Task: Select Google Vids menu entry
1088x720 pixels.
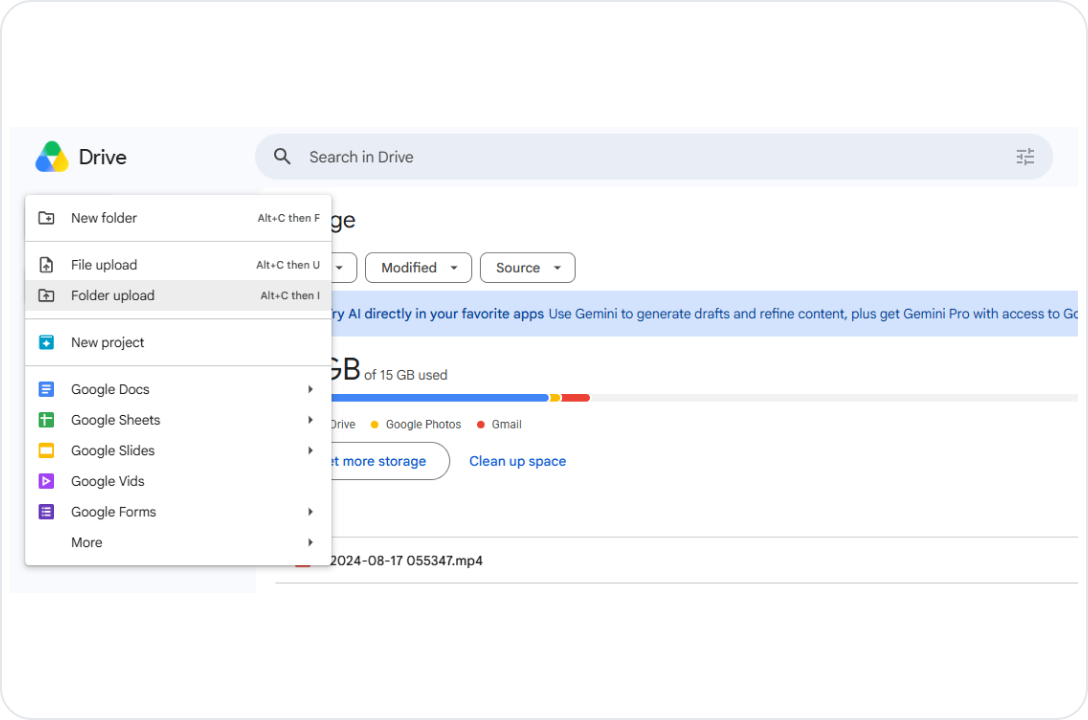Action: coord(178,481)
